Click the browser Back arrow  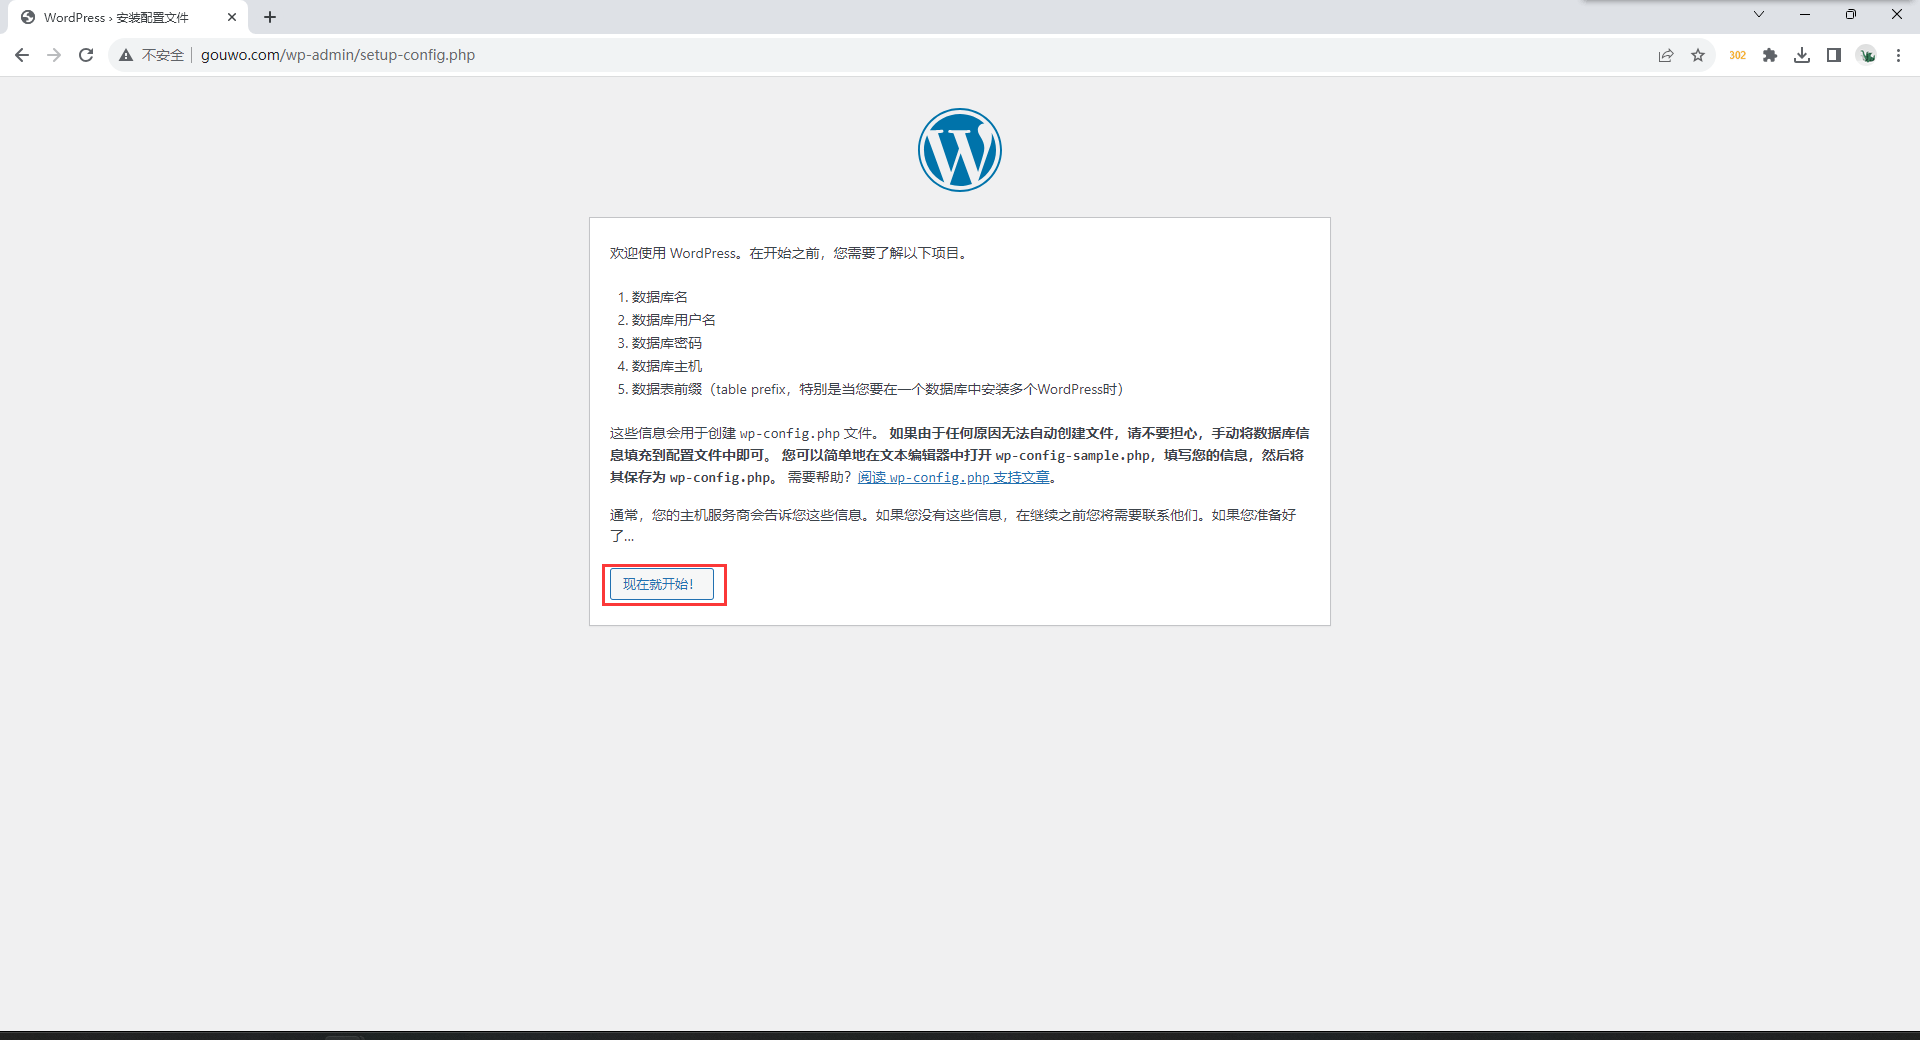pyautogui.click(x=22, y=55)
